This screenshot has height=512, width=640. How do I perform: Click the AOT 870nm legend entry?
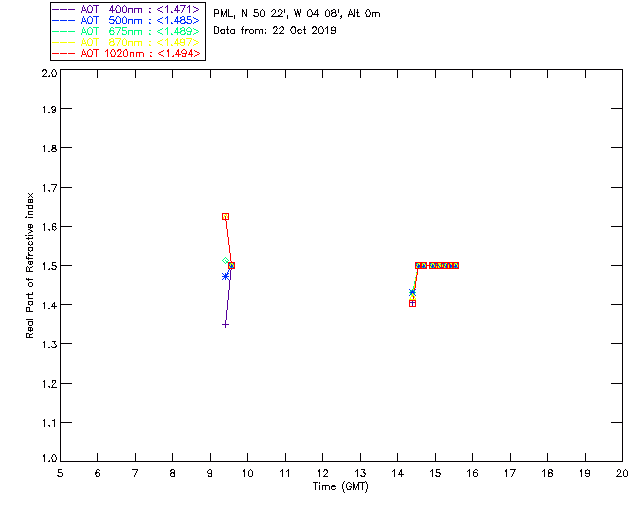pyautogui.click(x=126, y=42)
